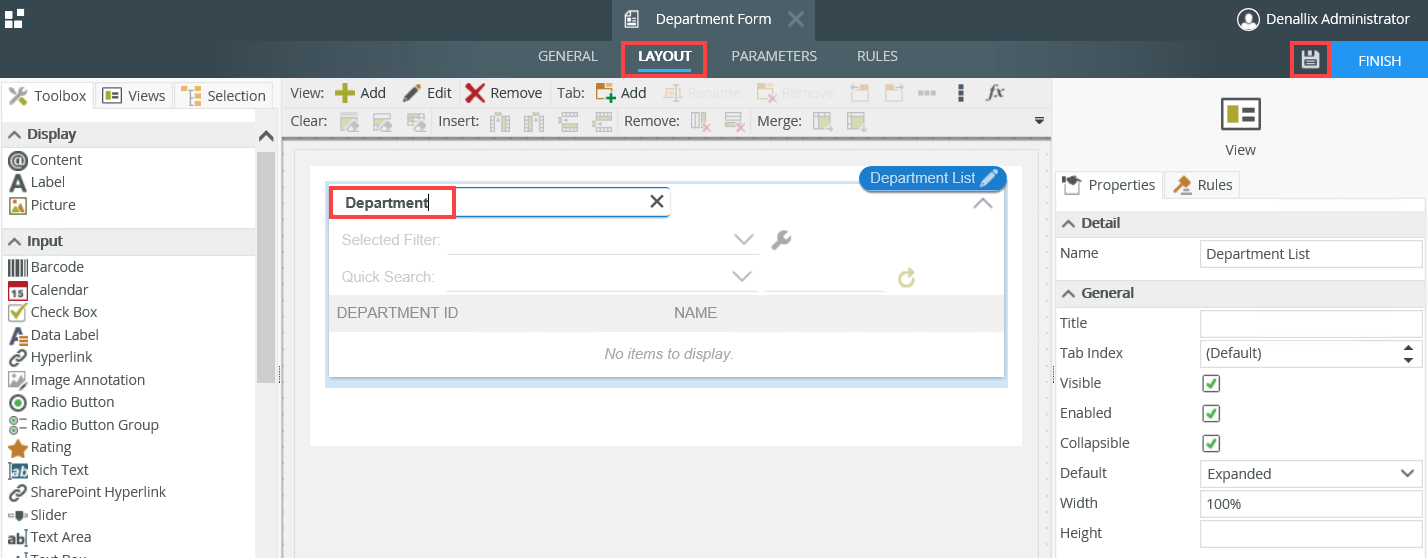The width and height of the screenshot is (1428, 558).
Task: Select the Barcode control in Toolbox
Action: point(46,267)
